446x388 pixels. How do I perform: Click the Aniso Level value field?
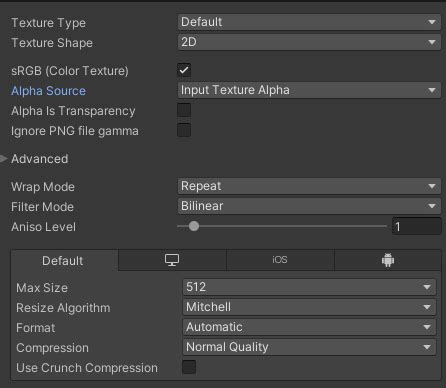pyautogui.click(x=417, y=227)
